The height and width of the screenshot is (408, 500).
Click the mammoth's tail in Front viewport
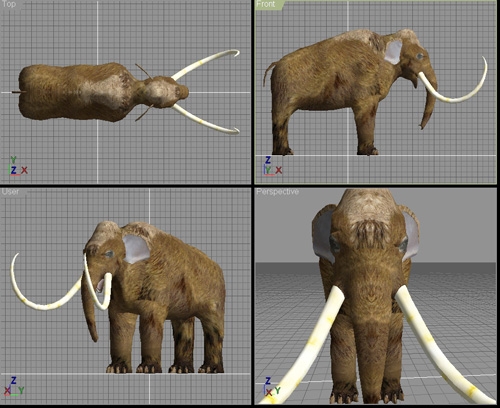[267, 73]
